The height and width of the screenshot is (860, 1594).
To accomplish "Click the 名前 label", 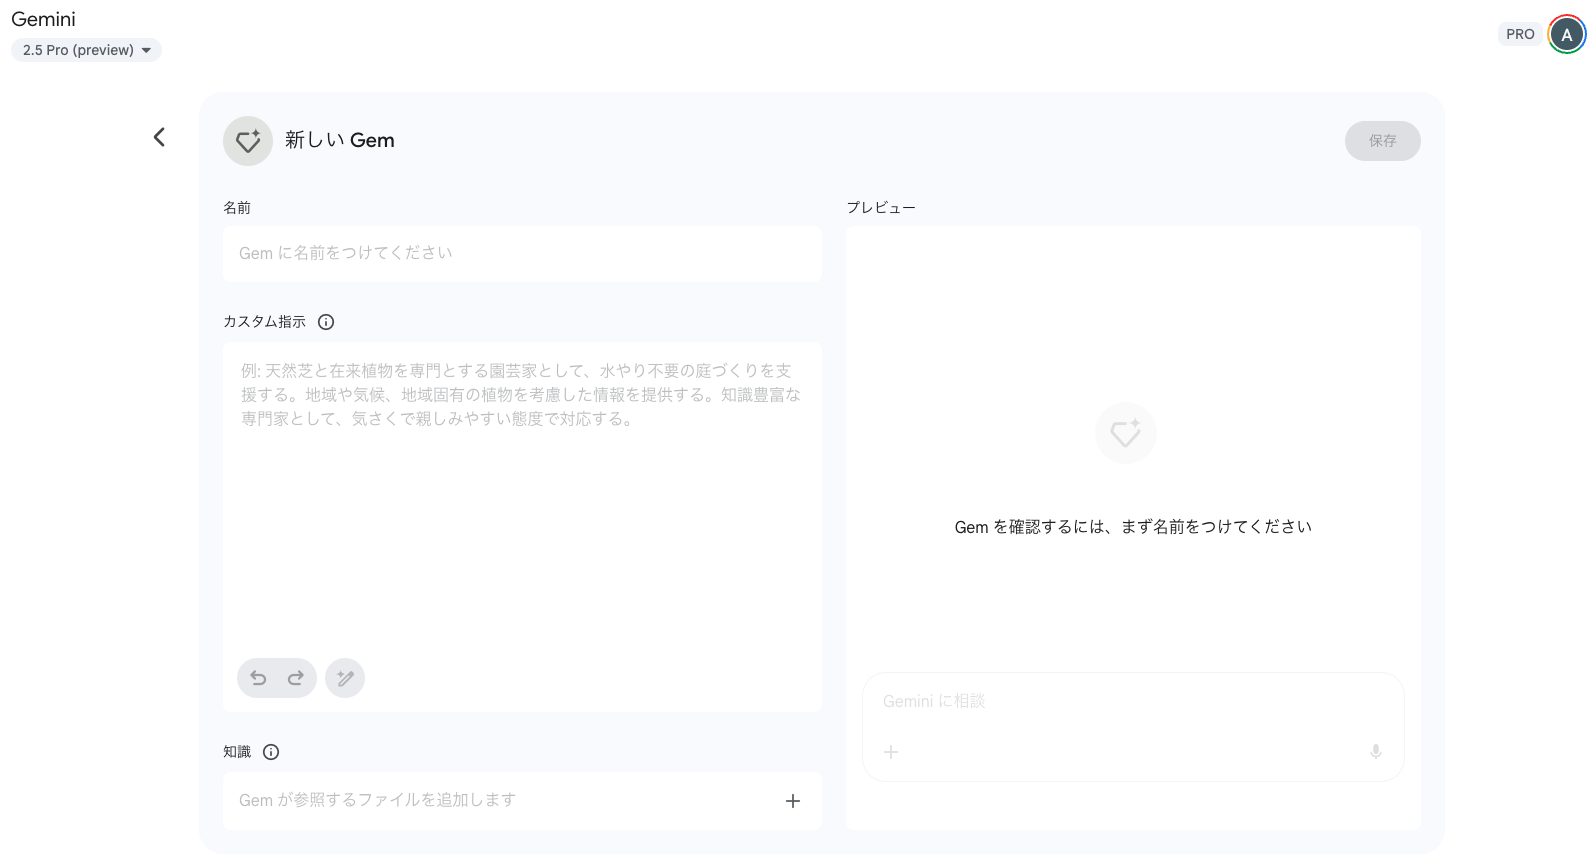I will point(237,207).
